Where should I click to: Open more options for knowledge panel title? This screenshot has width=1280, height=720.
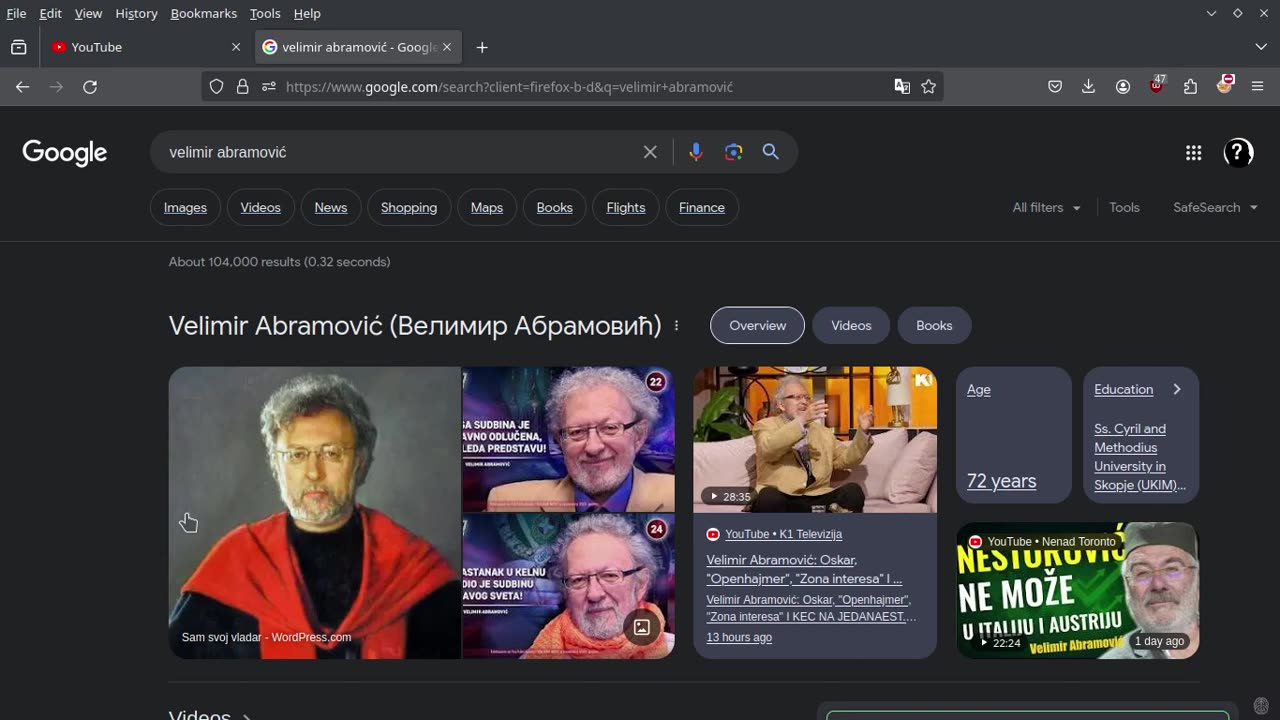click(677, 326)
